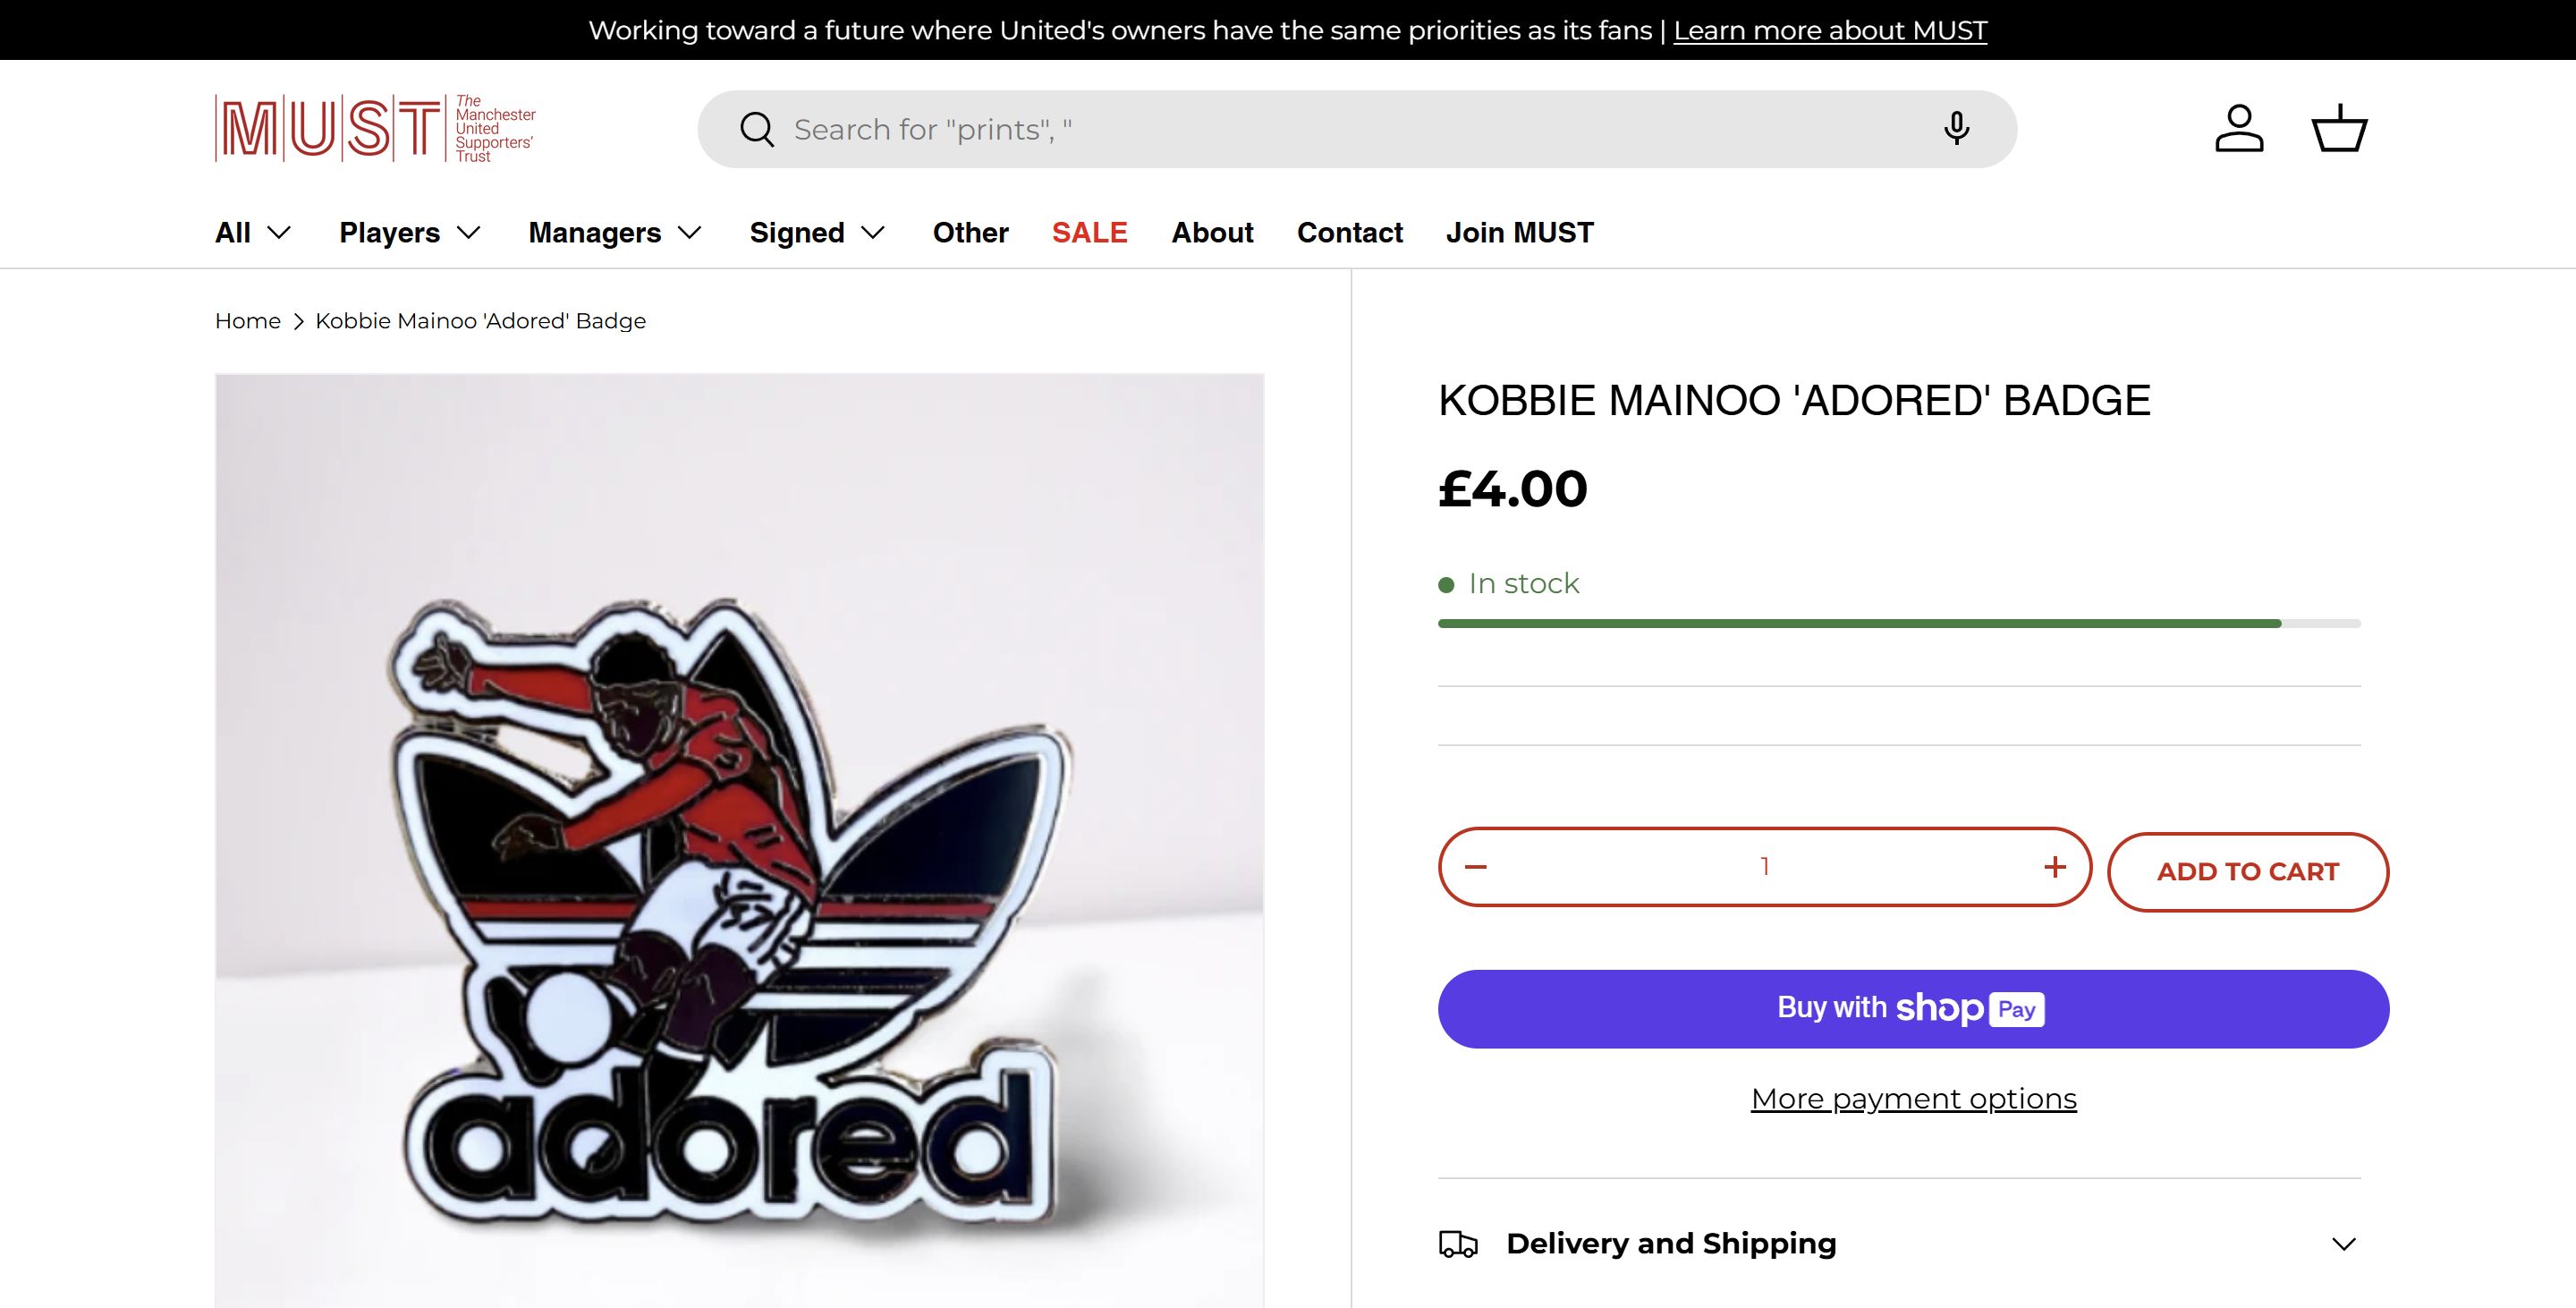Expand Delivery and Shipping section
The width and height of the screenshot is (2576, 1308).
coord(1900,1244)
